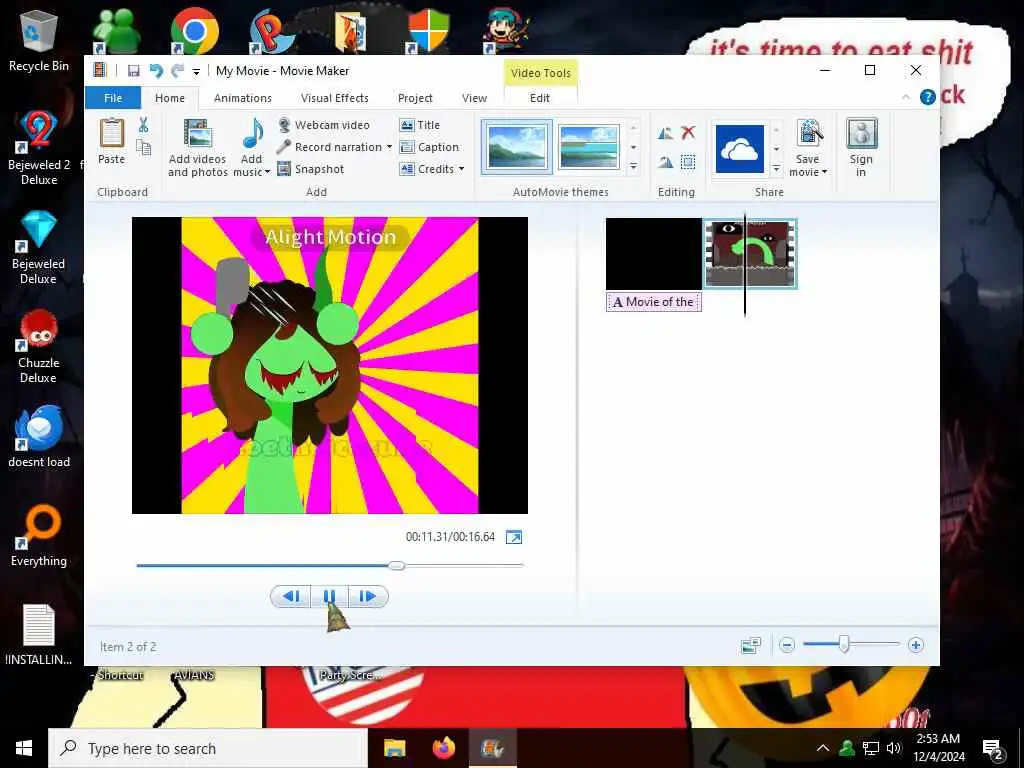This screenshot has width=1024, height=768.
Task: Zoom out the timeline with the minus button
Action: (x=787, y=646)
